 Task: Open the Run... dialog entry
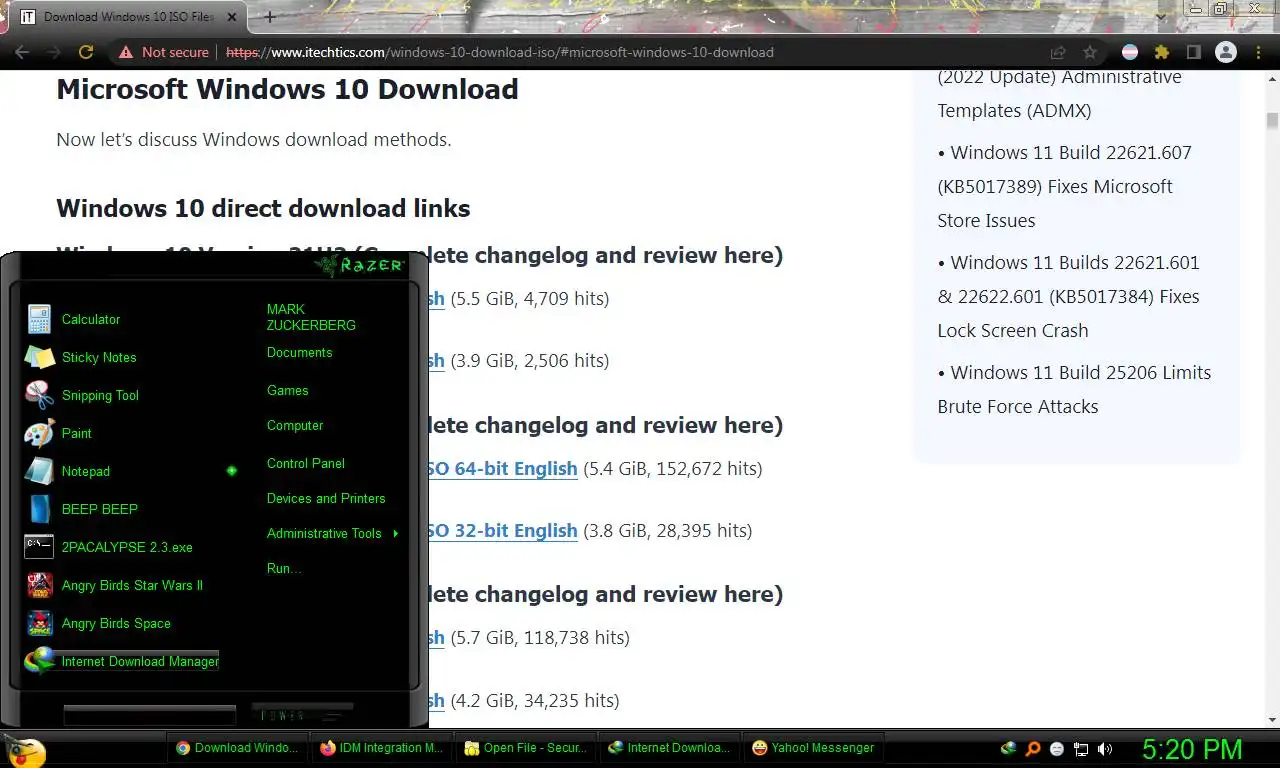click(284, 568)
